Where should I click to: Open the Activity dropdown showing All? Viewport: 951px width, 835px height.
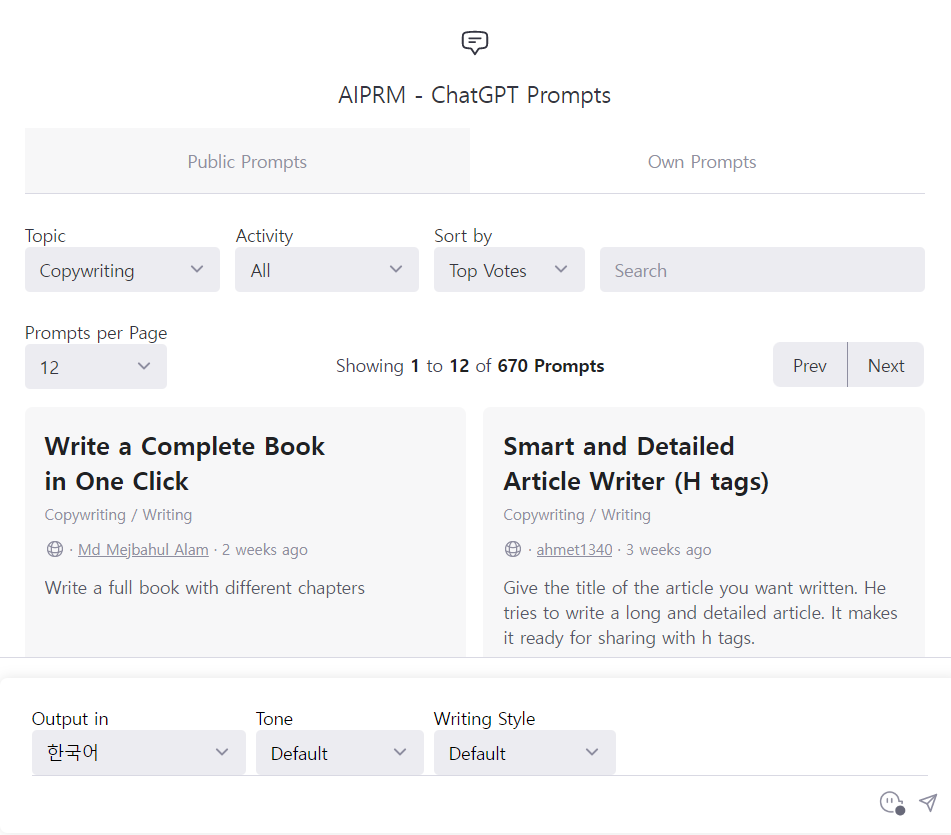(x=326, y=270)
